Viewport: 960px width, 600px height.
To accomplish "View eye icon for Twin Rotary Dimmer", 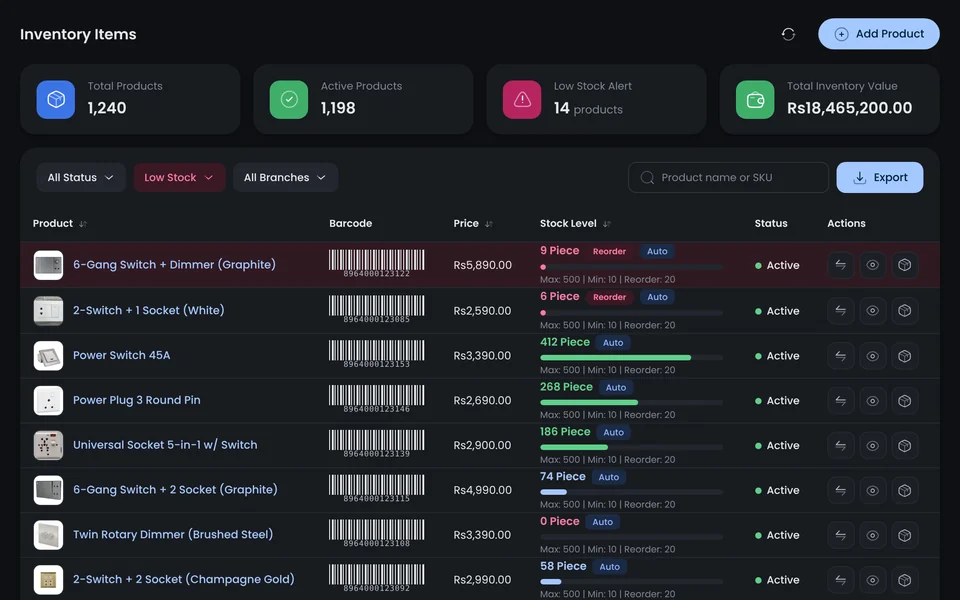I will (x=872, y=535).
